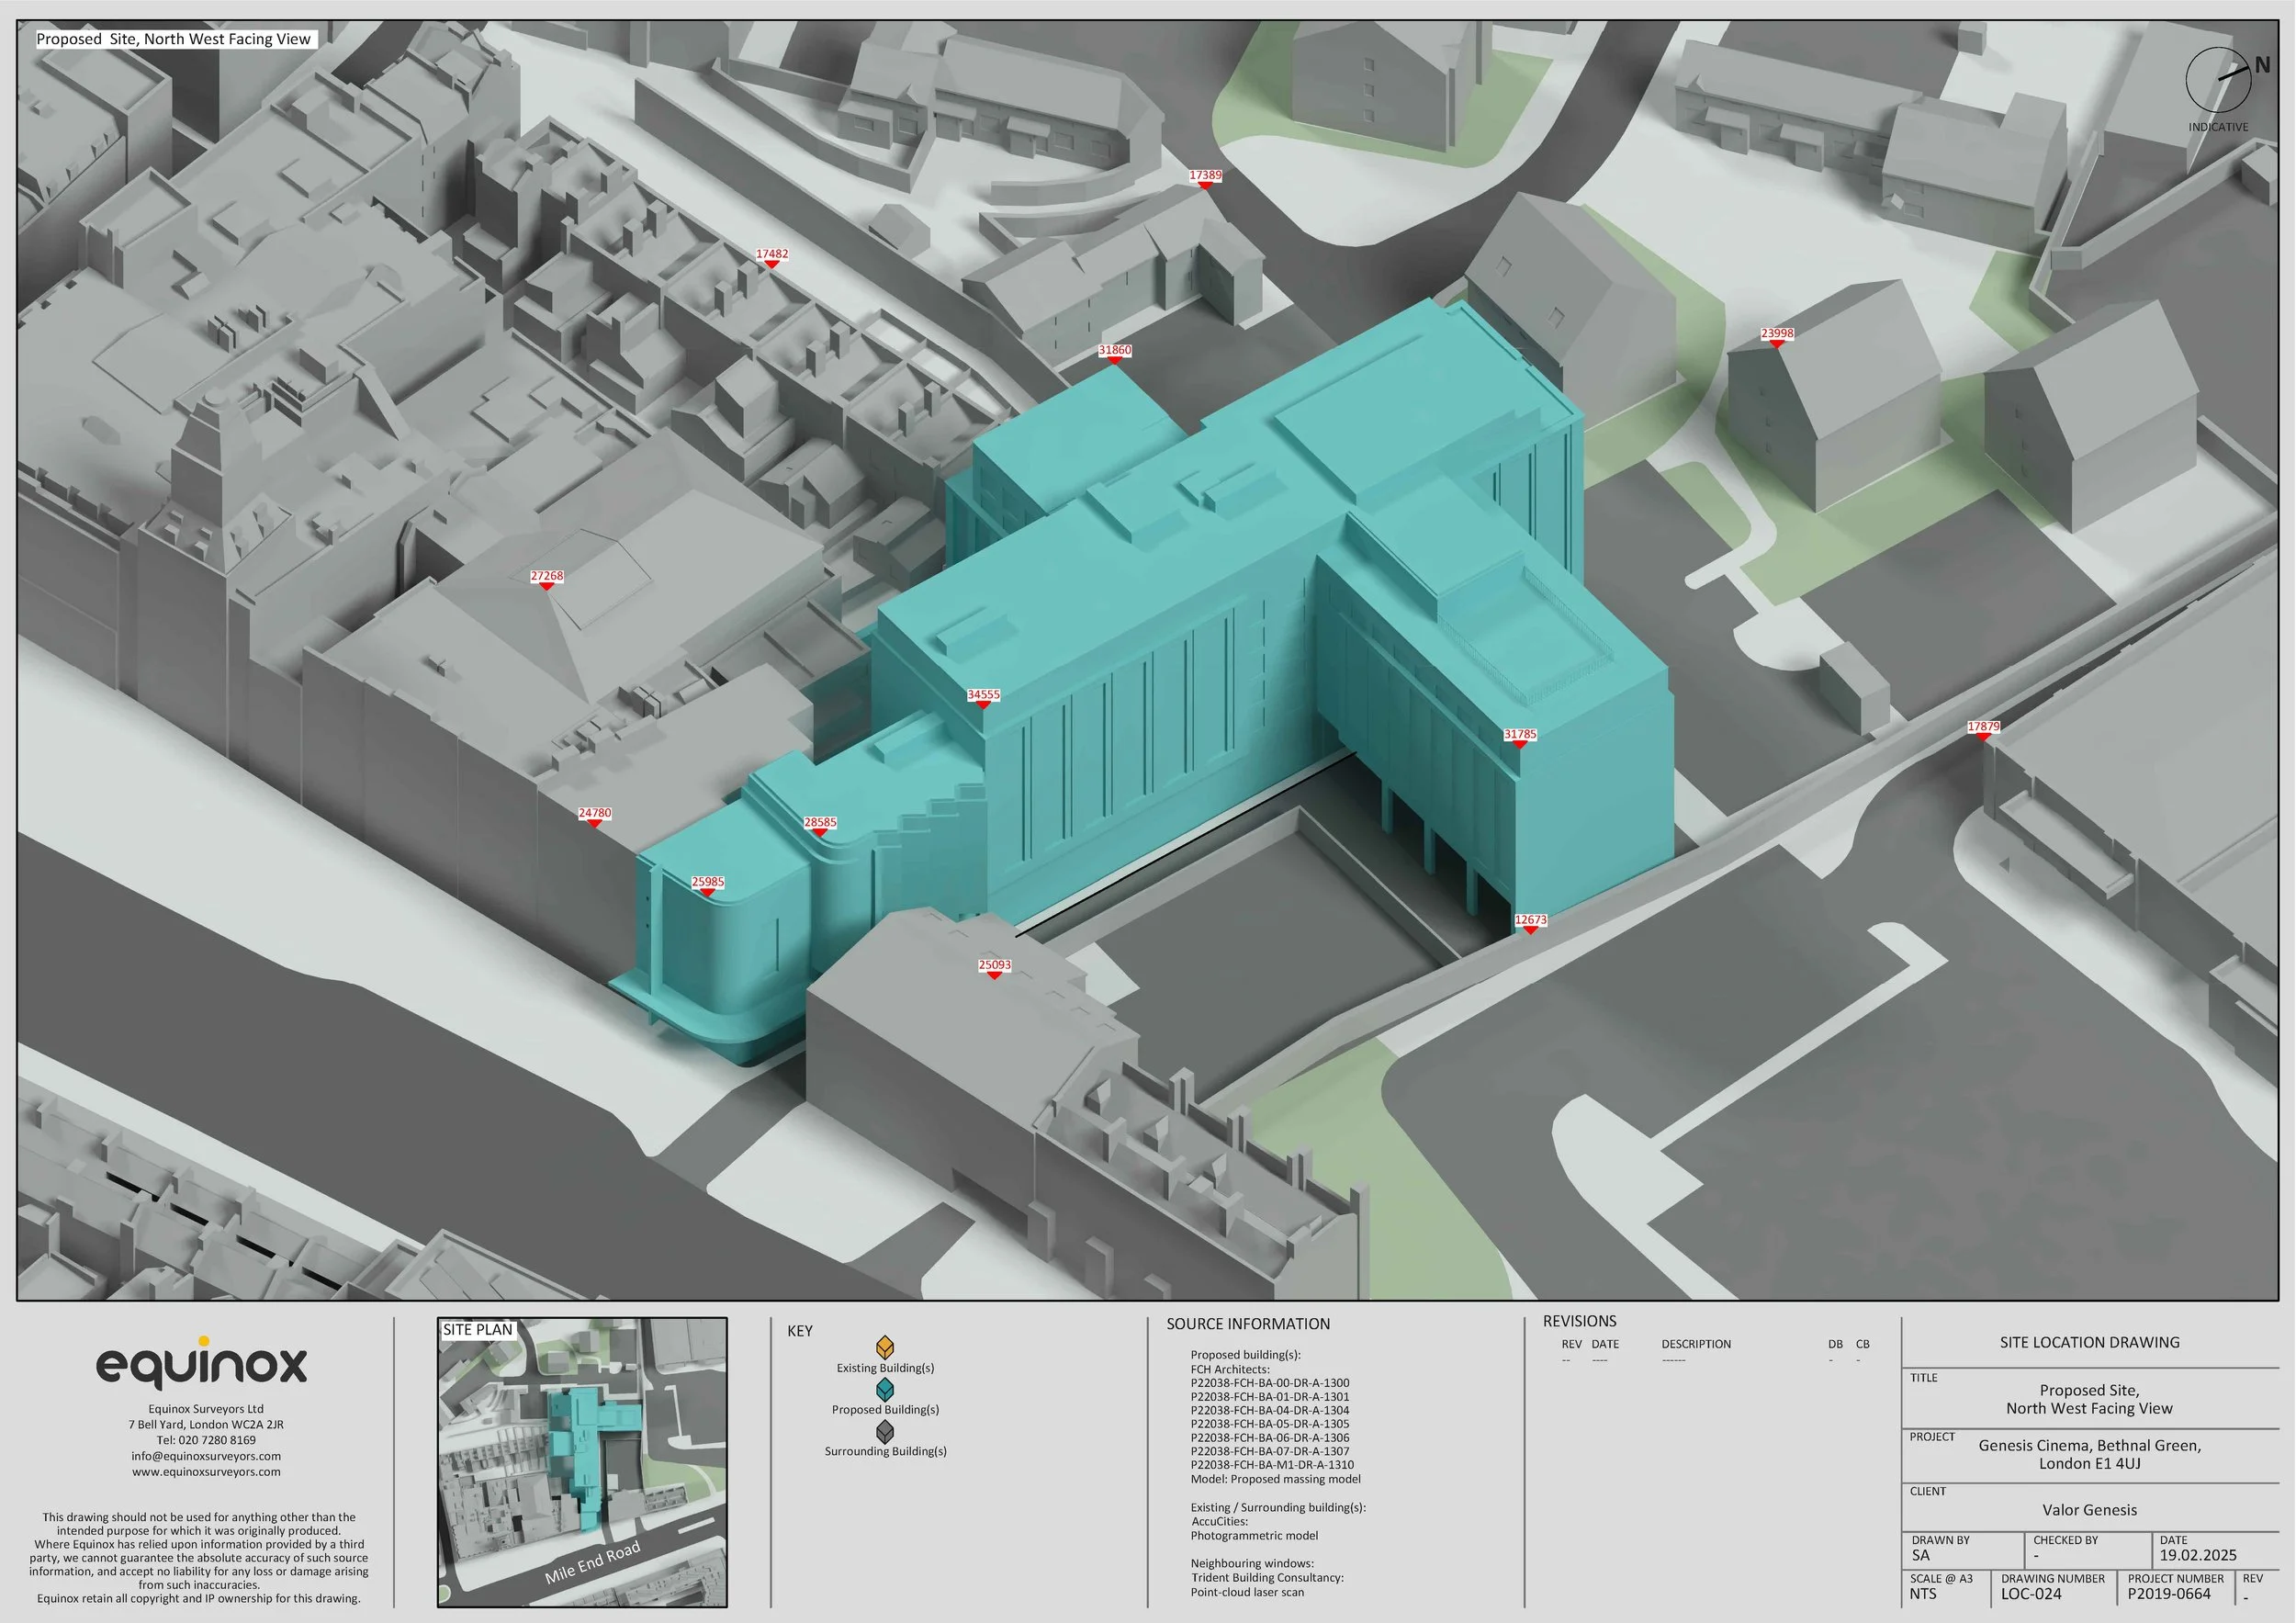Click the 12673 height marker

(1530, 920)
